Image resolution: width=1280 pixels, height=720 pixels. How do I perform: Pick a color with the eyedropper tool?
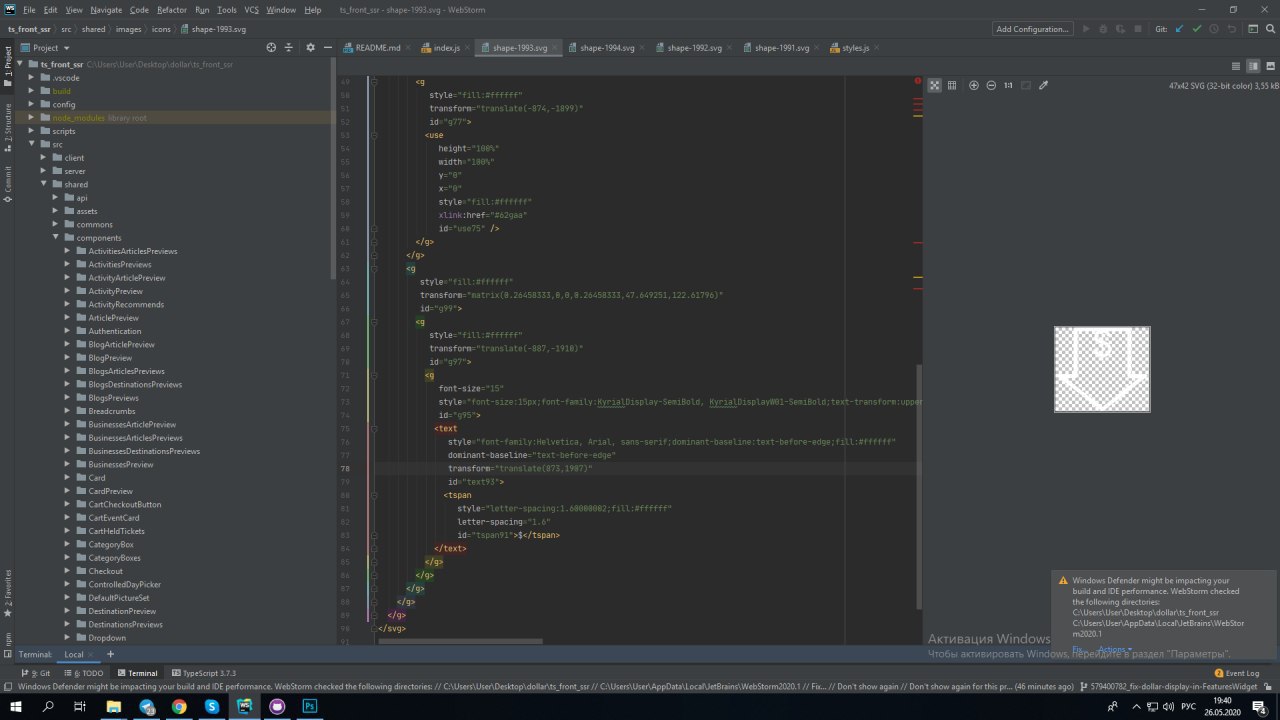pyautogui.click(x=1043, y=86)
